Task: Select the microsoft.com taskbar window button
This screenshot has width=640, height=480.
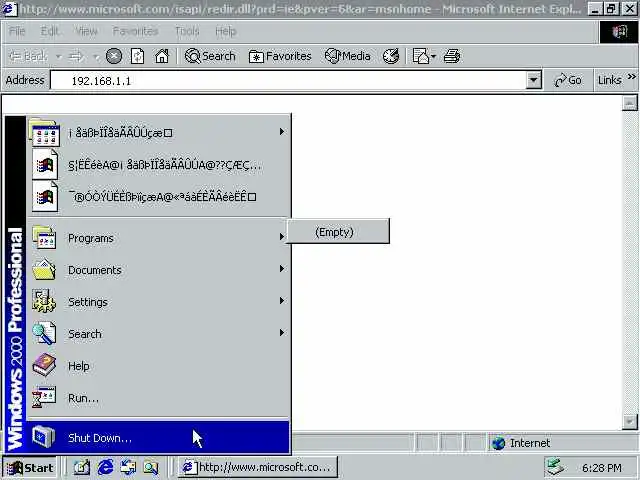Action: 258,467
